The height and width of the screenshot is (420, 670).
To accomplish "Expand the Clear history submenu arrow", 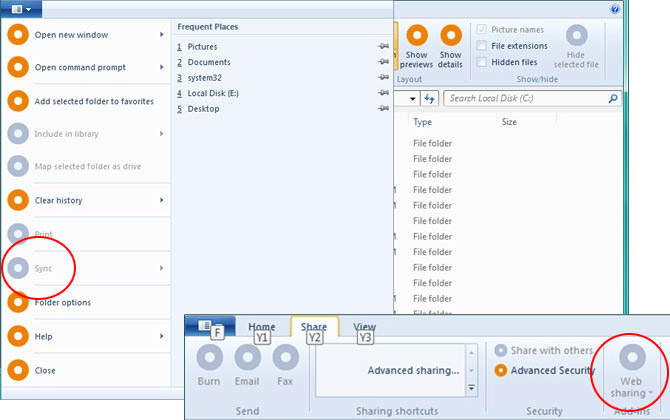I will click(x=162, y=200).
